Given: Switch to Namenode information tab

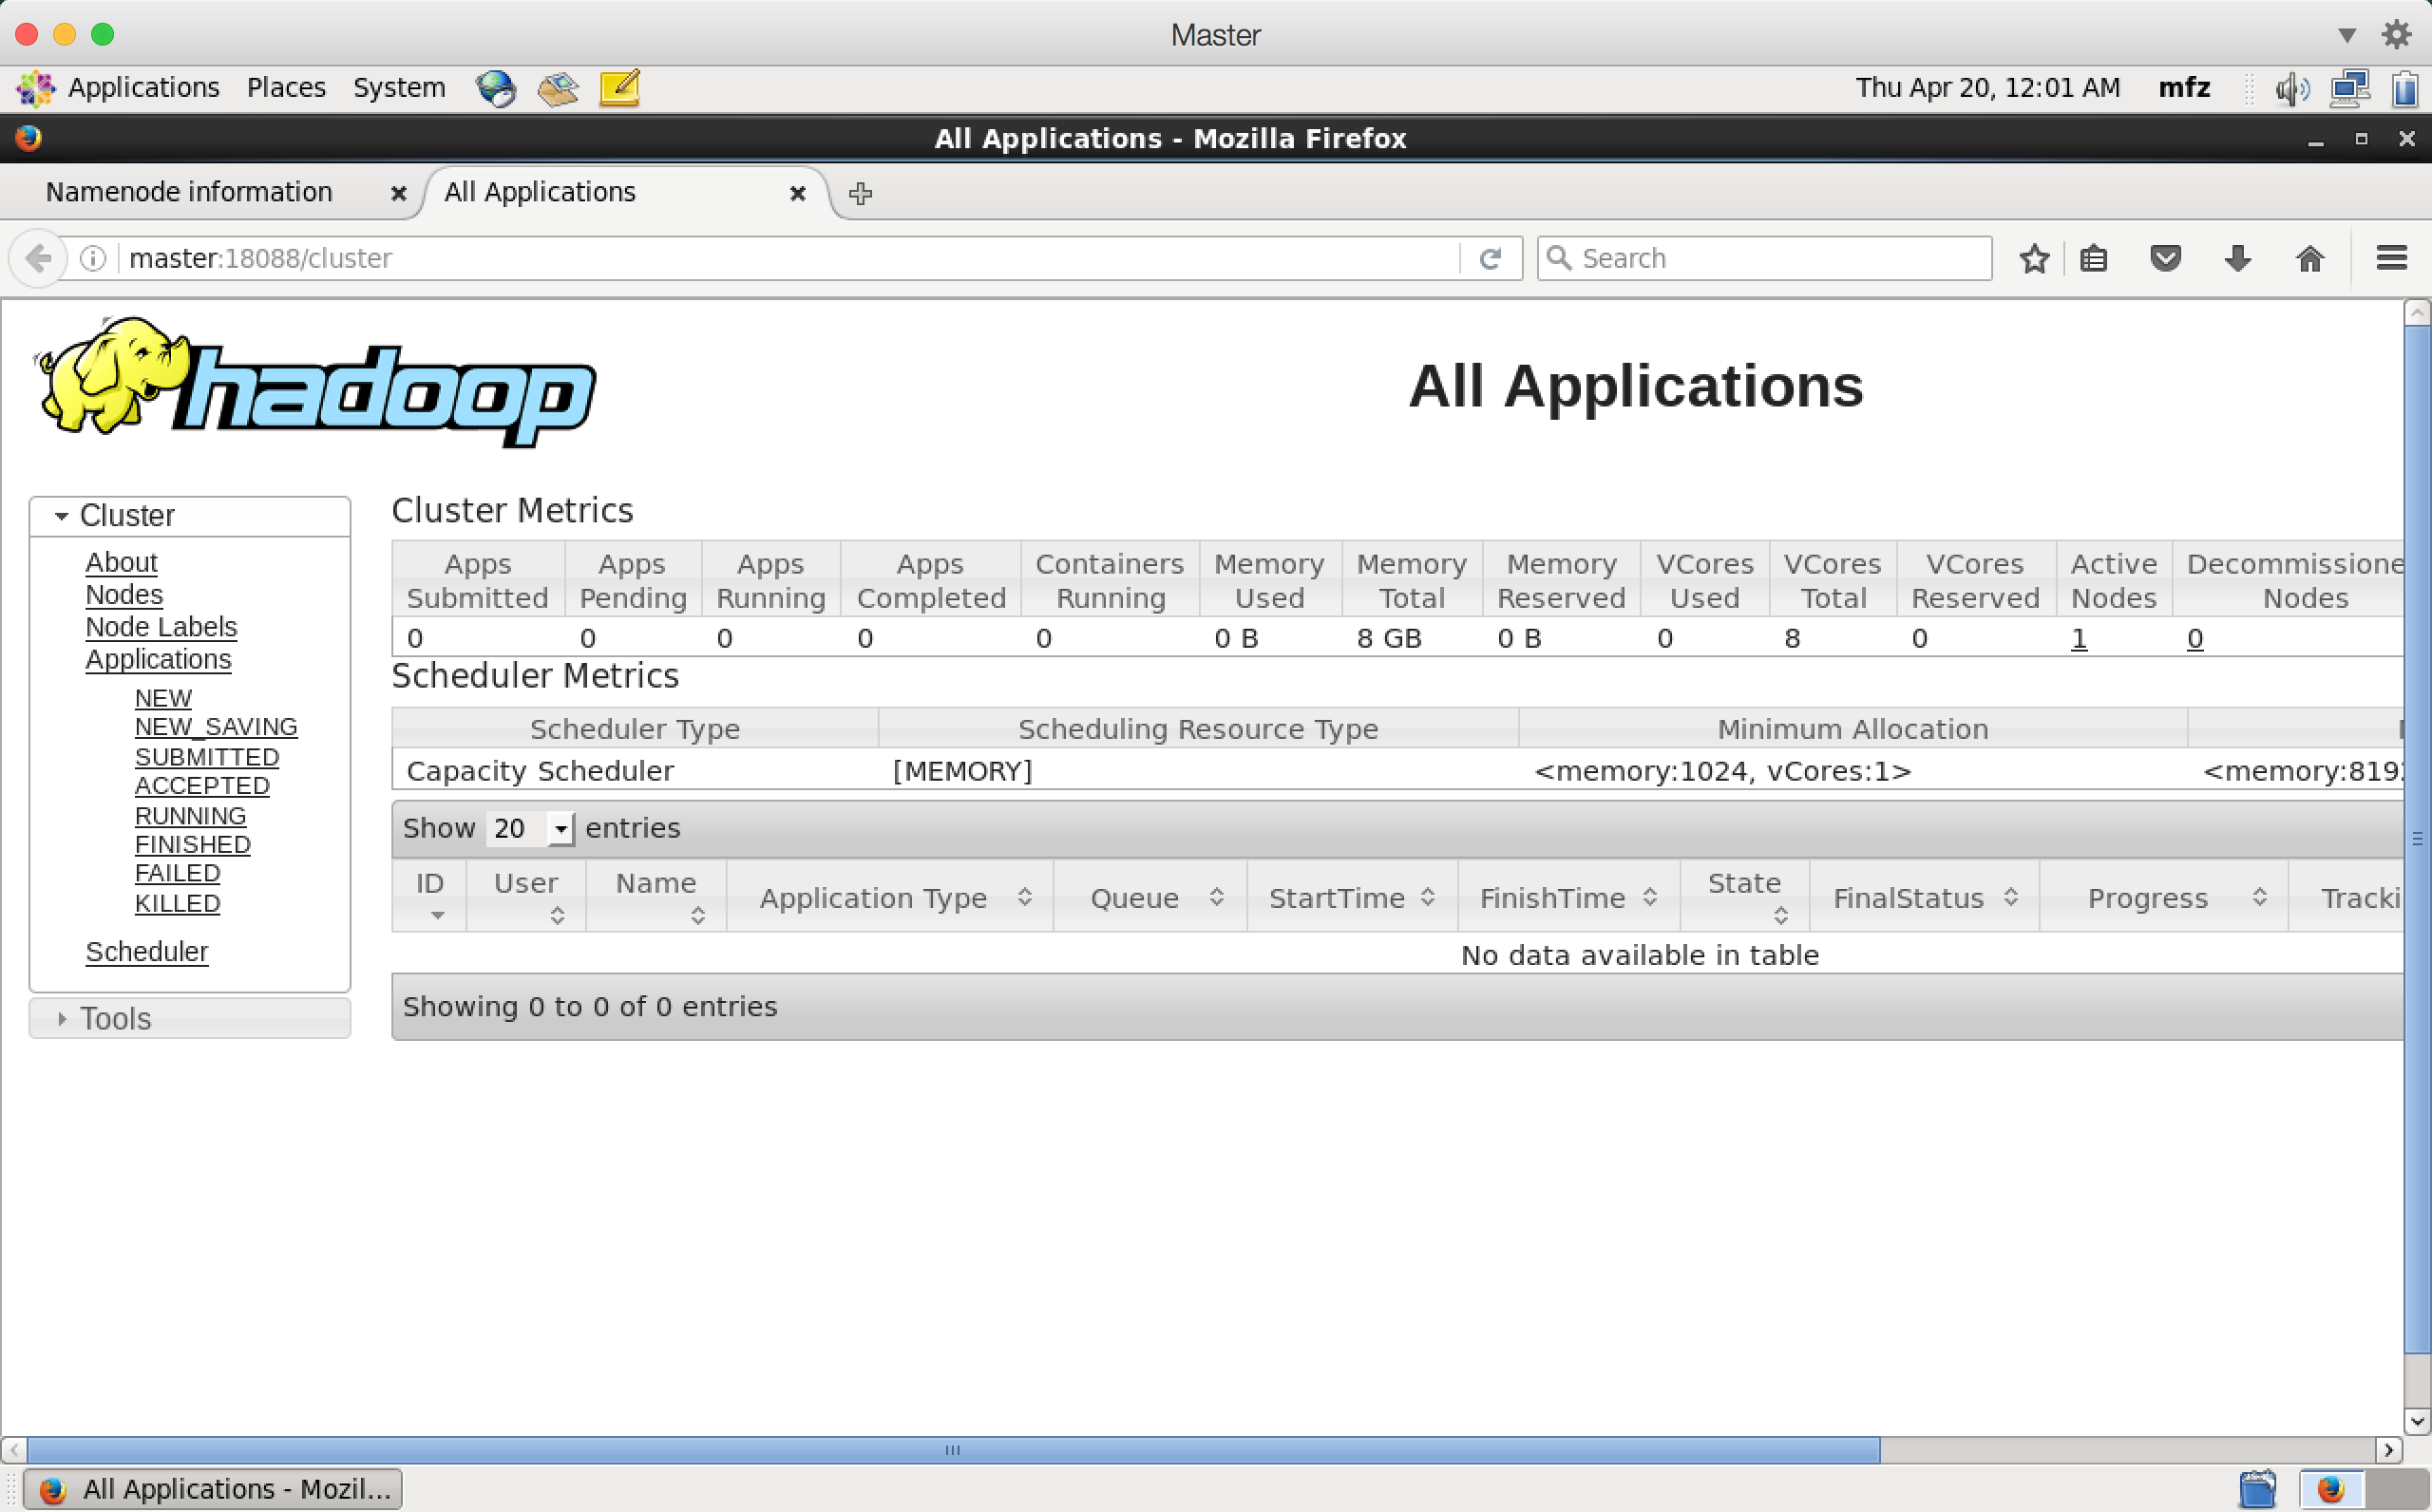Looking at the screenshot, I should [x=190, y=192].
